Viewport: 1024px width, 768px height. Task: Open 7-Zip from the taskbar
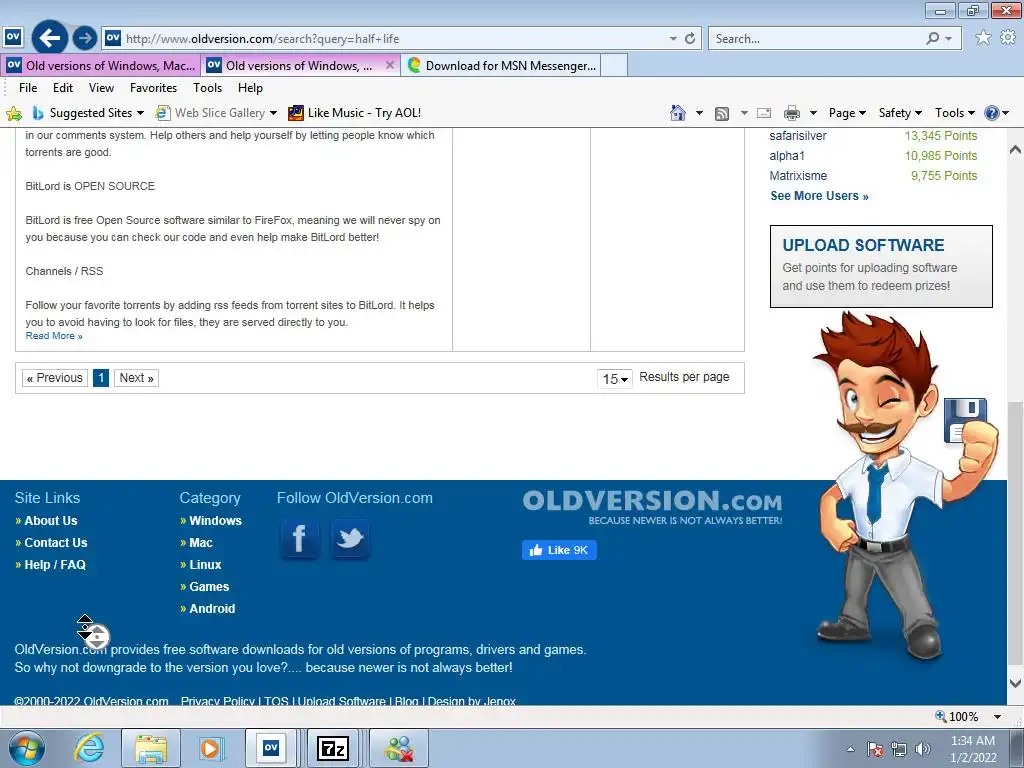[x=332, y=748]
